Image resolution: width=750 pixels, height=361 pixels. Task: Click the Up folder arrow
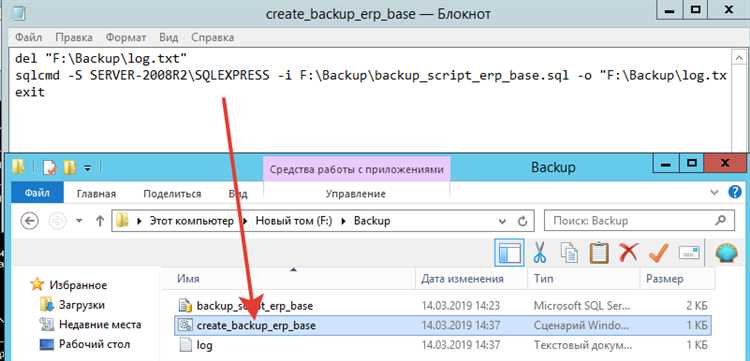coord(100,221)
